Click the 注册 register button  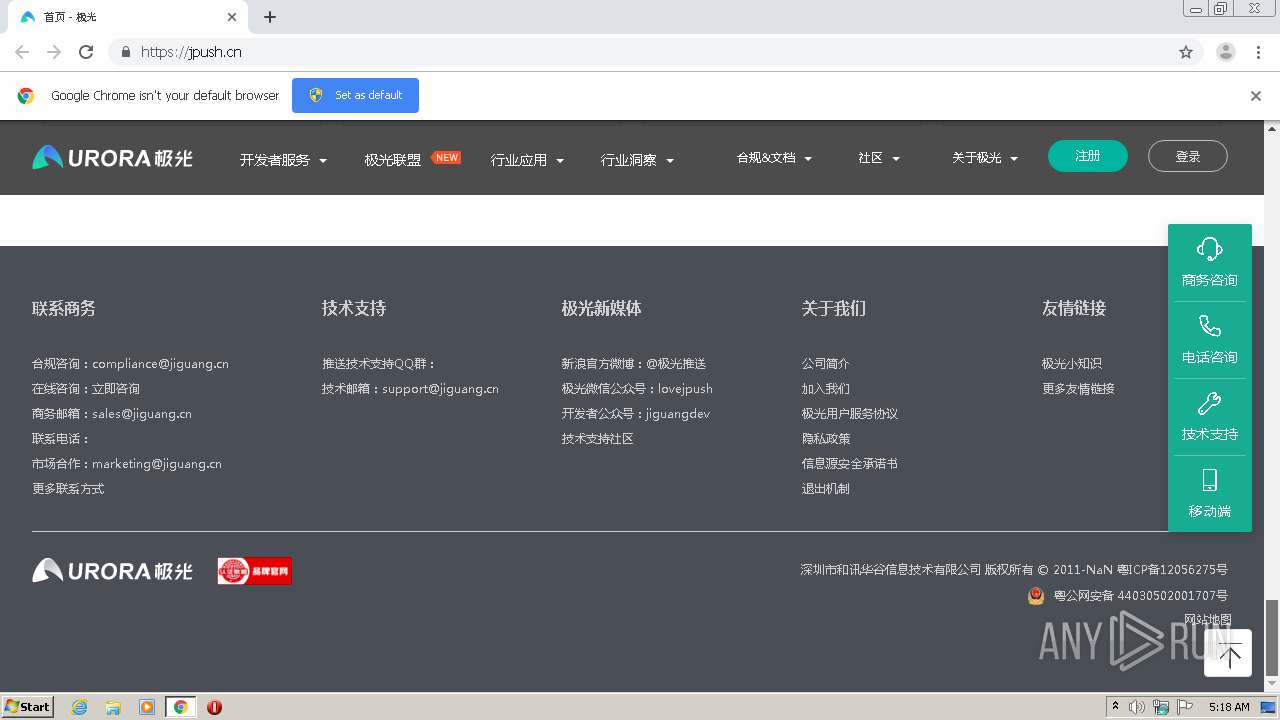point(1088,156)
